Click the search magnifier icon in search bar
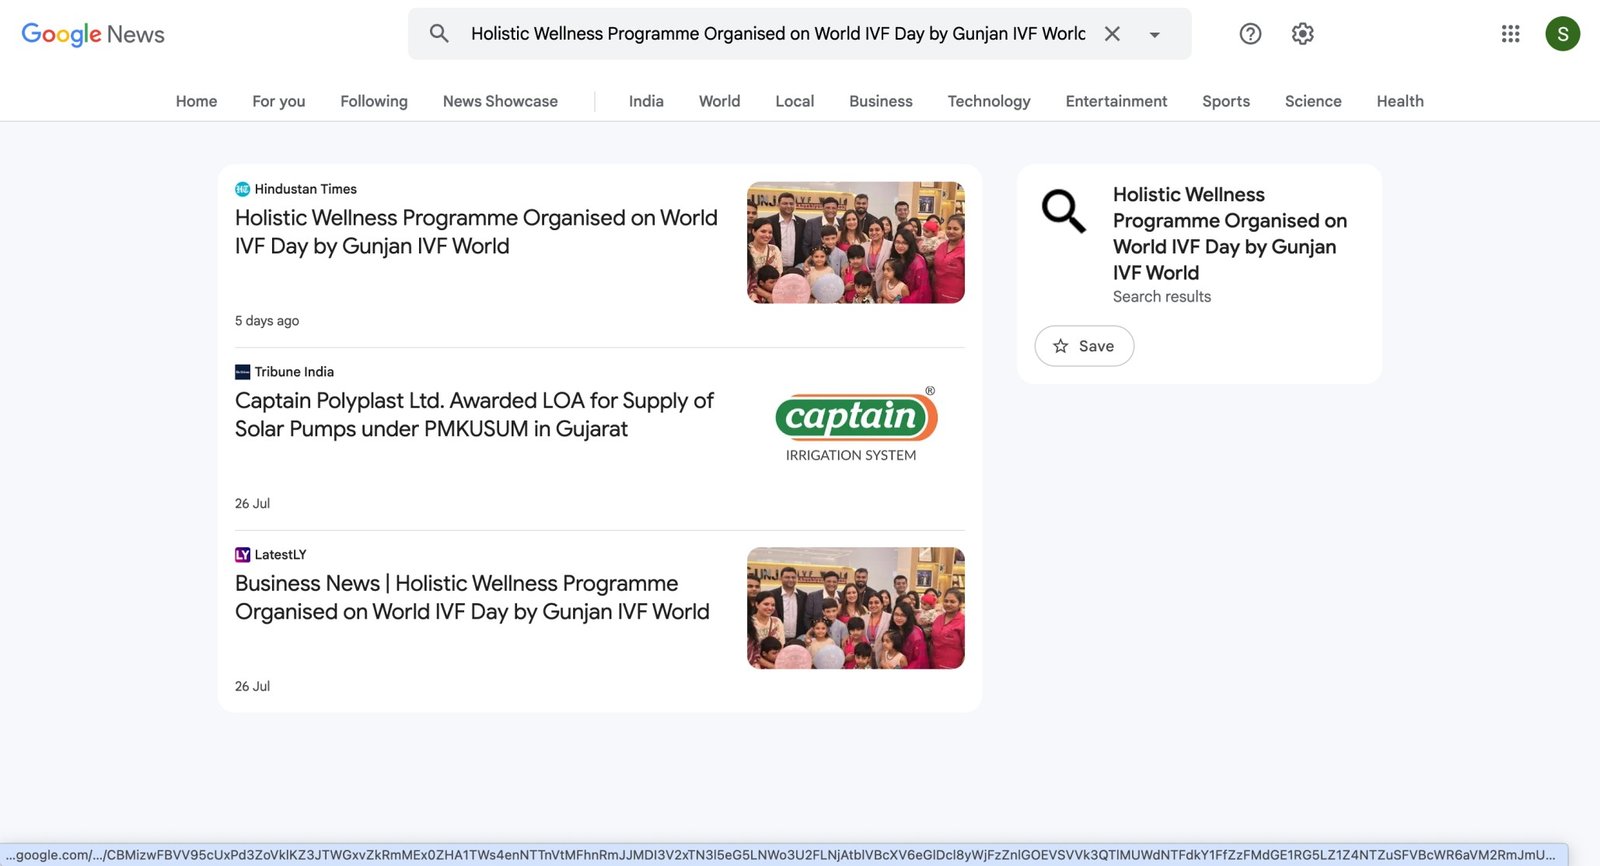The height and width of the screenshot is (866, 1600). pos(439,33)
